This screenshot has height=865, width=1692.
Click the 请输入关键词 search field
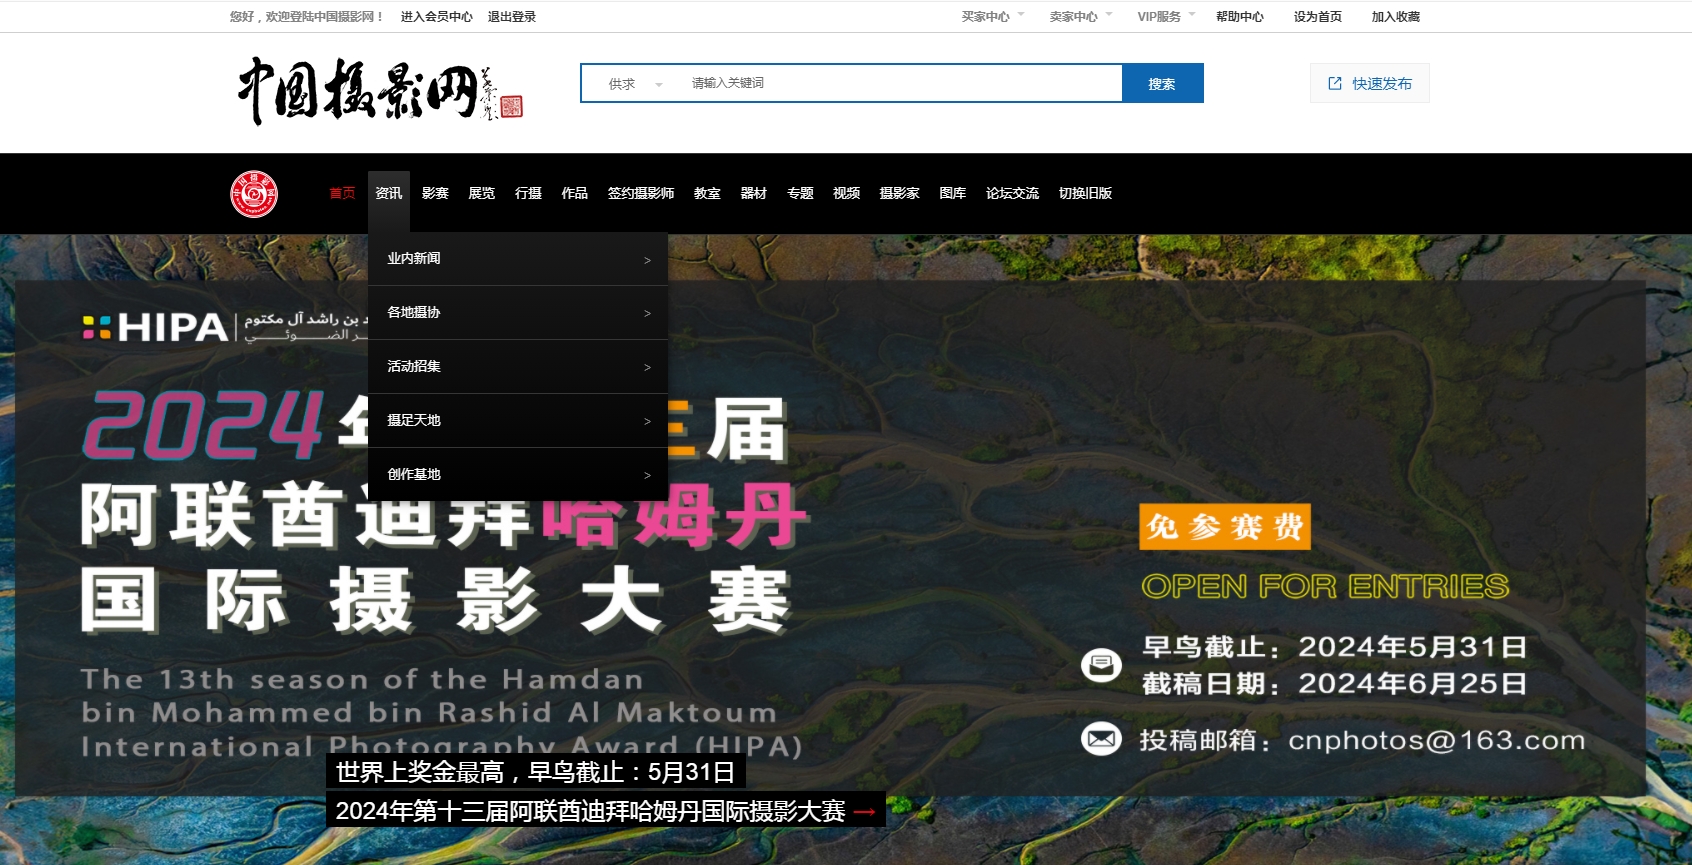click(900, 84)
